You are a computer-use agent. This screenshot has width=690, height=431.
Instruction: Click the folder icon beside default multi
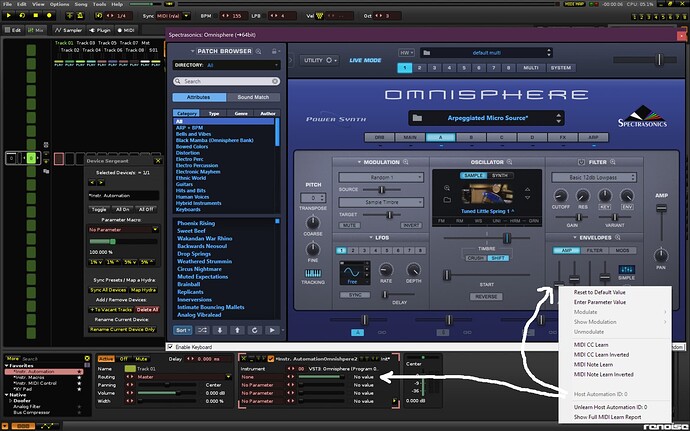426,53
